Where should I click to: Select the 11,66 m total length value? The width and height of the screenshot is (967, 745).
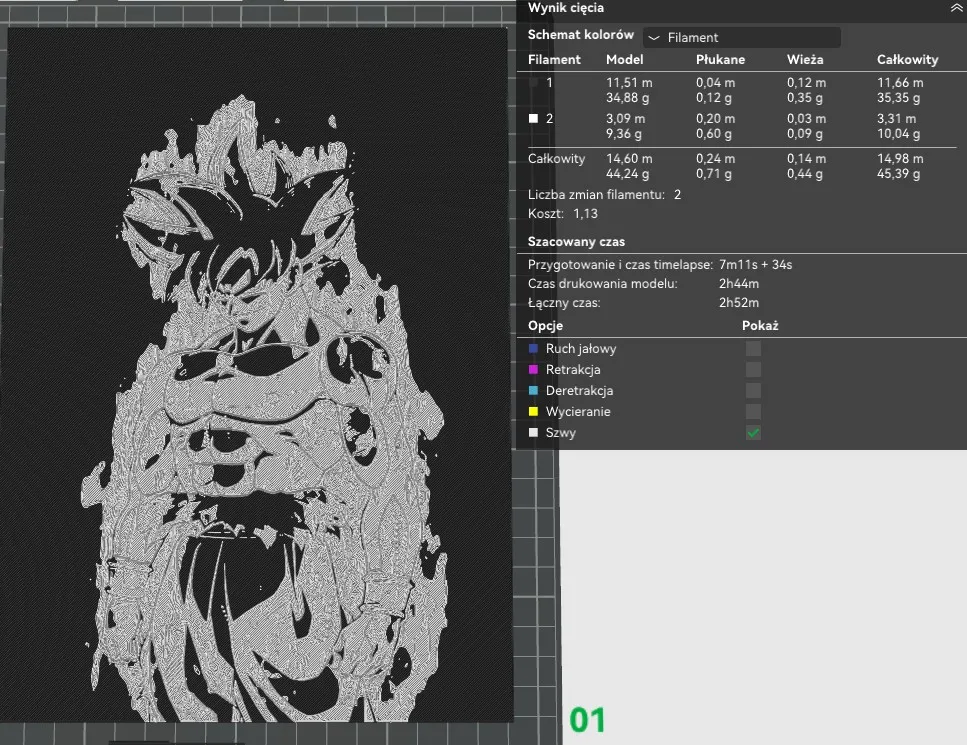[900, 83]
